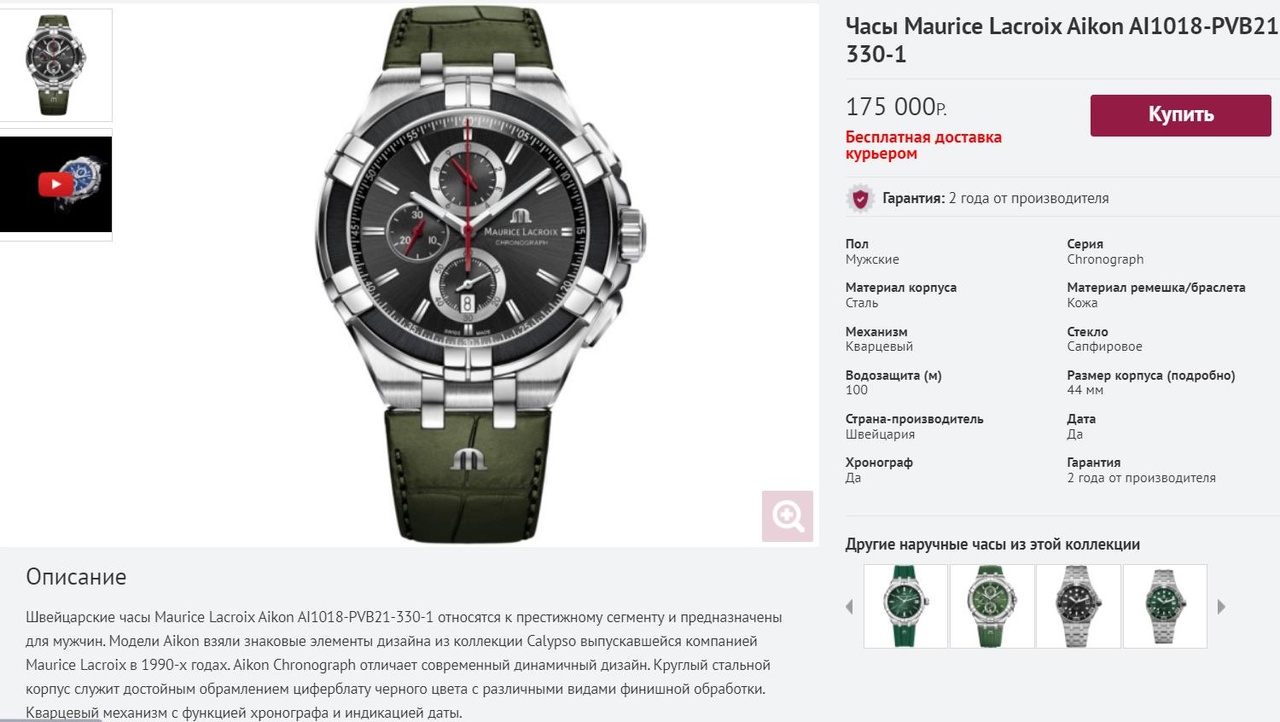The height and width of the screenshot is (722, 1280).
Task: Click the 175 000 price
Action: pos(896,107)
